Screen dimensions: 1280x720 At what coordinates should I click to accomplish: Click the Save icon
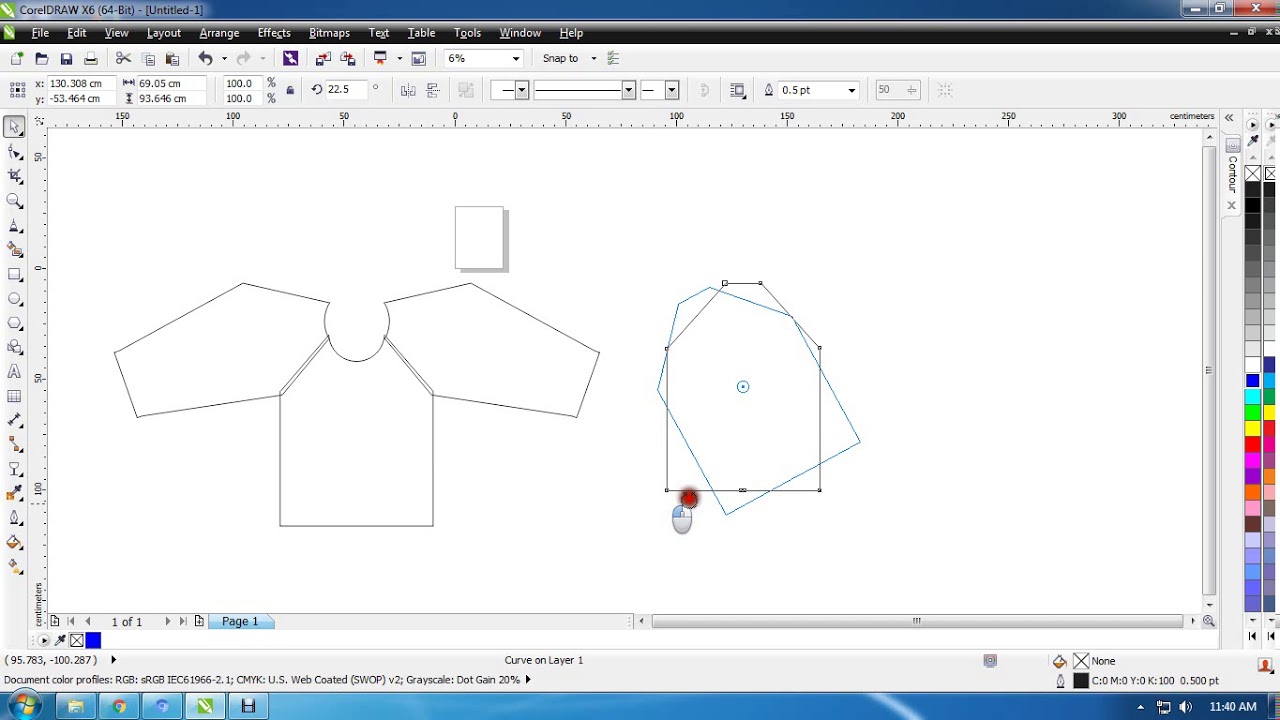(x=66, y=59)
